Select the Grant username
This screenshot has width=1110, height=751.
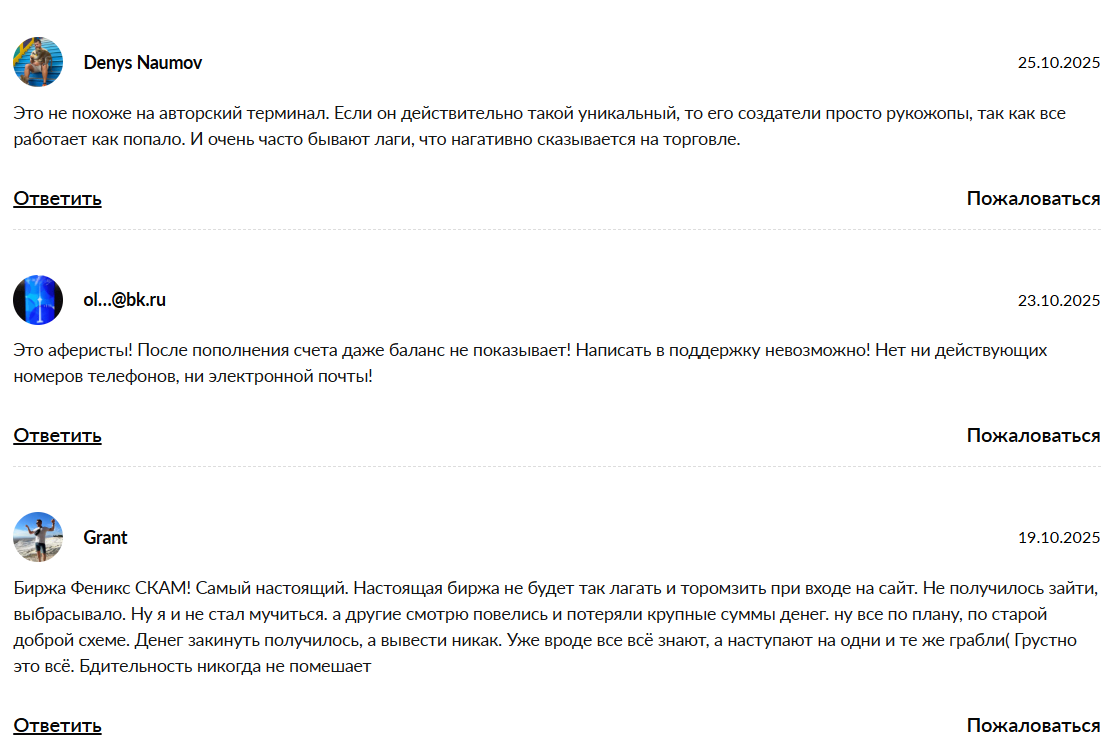pyautogui.click(x=105, y=537)
